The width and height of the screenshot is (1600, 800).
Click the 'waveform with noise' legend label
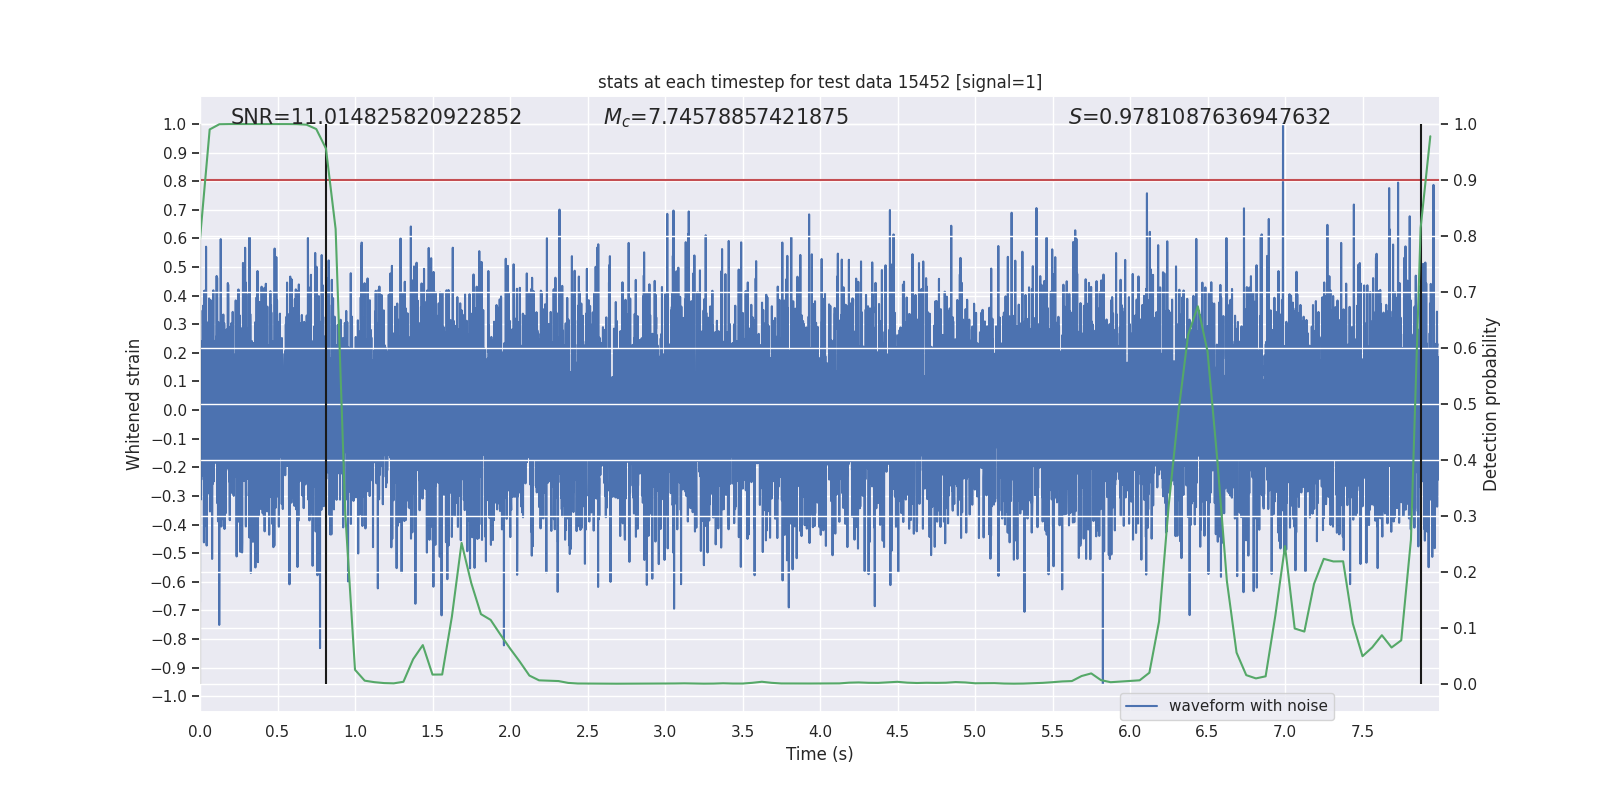coord(1247,706)
